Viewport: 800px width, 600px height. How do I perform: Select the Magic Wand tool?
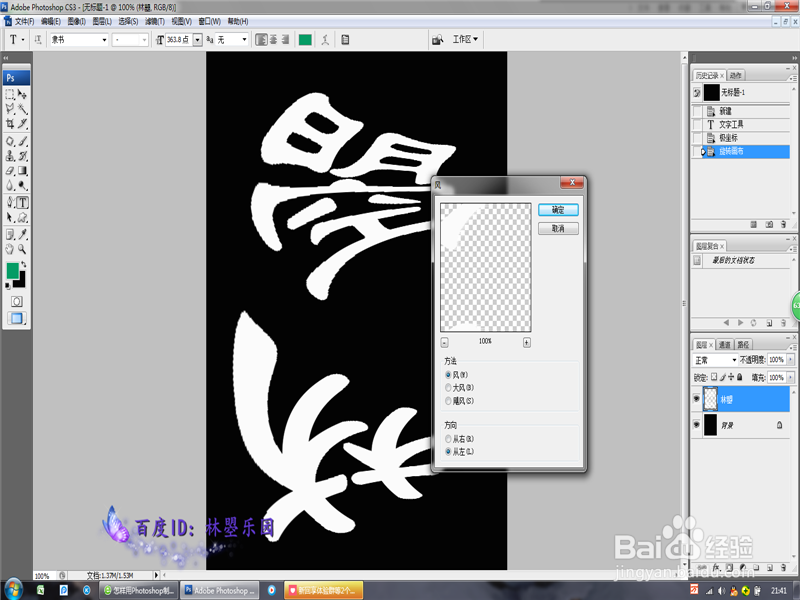pyautogui.click(x=22, y=109)
